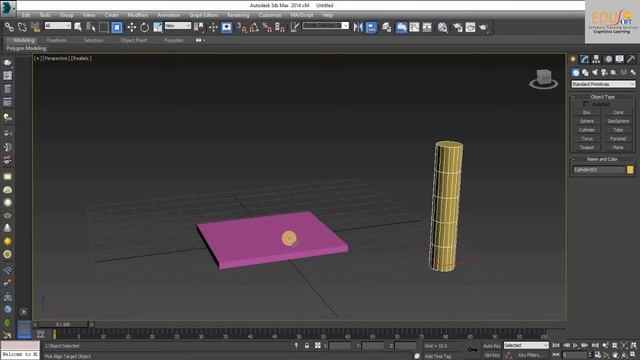Viewport: 640px width, 360px height.
Task: Click the Mirror tool icon
Action: (358, 27)
